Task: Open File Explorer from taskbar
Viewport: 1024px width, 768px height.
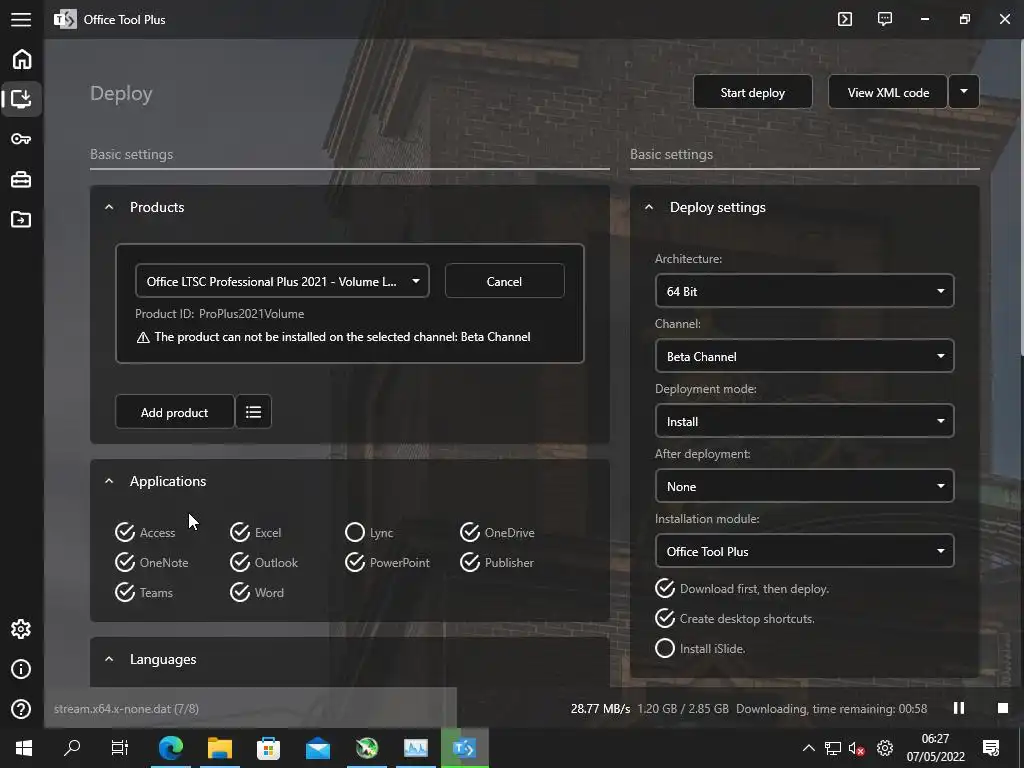Action: click(x=220, y=748)
